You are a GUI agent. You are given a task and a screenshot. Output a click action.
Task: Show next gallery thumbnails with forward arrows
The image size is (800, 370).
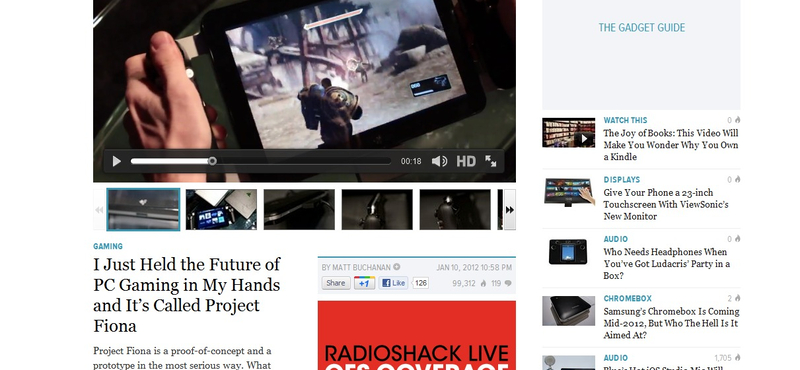coord(509,210)
